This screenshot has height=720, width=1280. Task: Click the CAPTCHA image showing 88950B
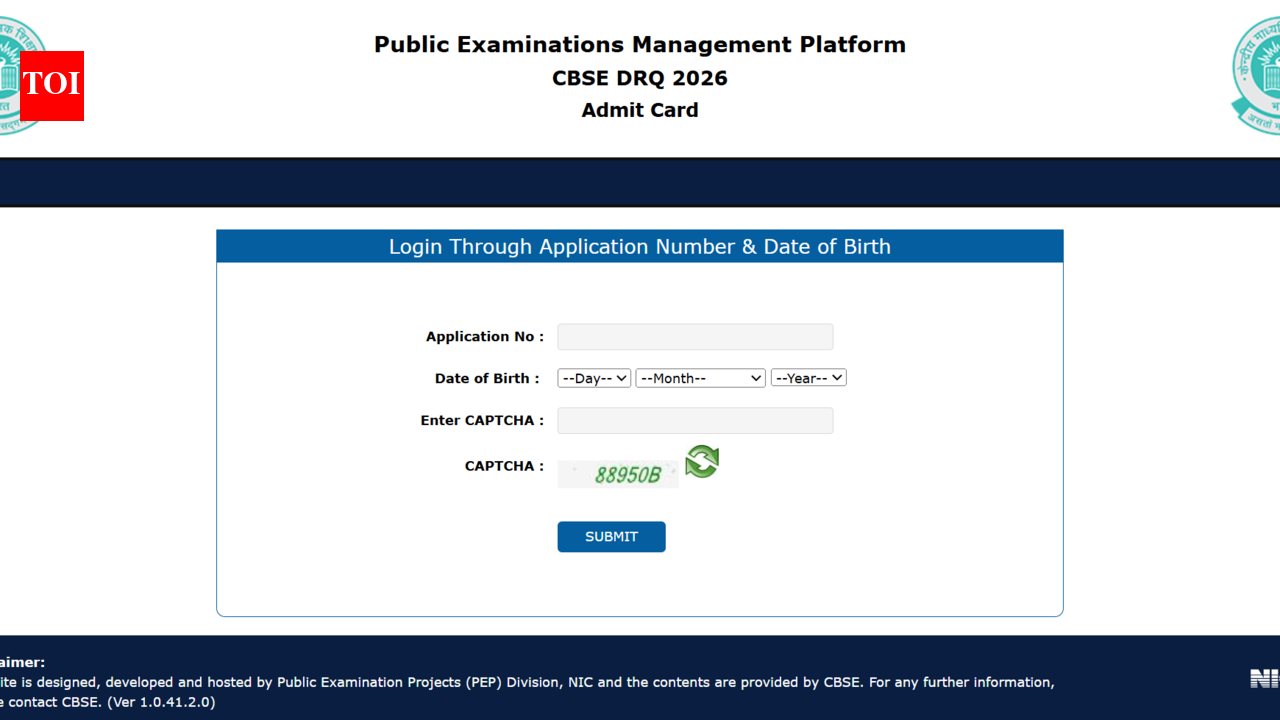[x=617, y=474]
